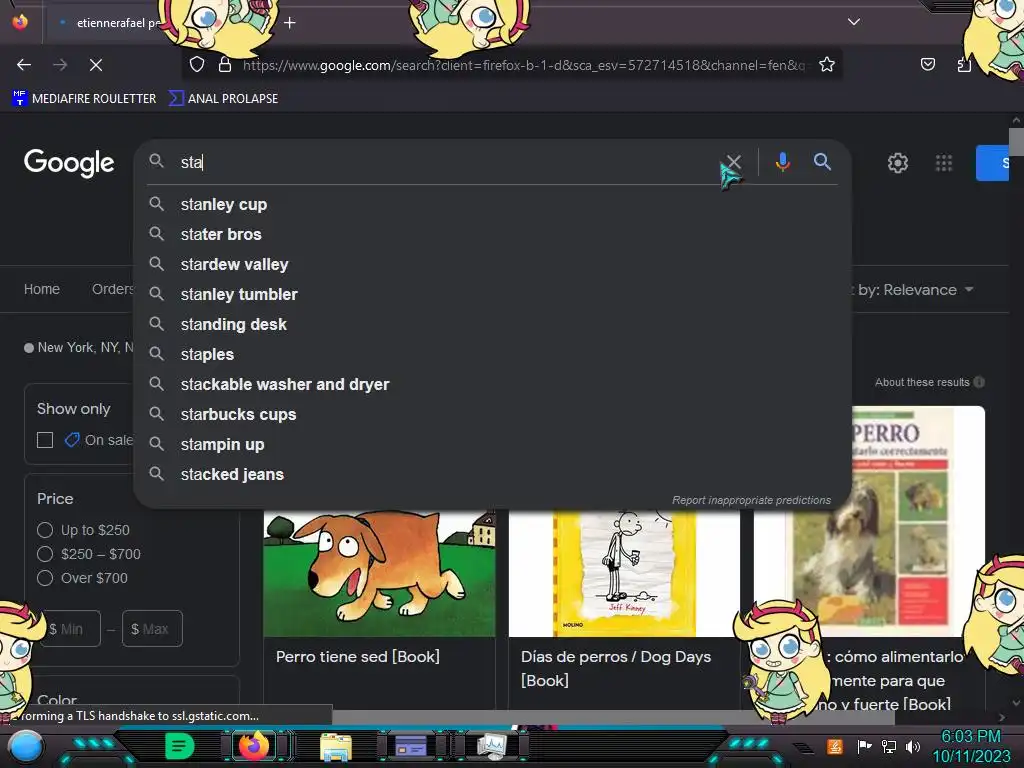Screen dimensions: 1024x768
Task: Select 'stampin up' suggestion
Action: pyautogui.click(x=492, y=445)
